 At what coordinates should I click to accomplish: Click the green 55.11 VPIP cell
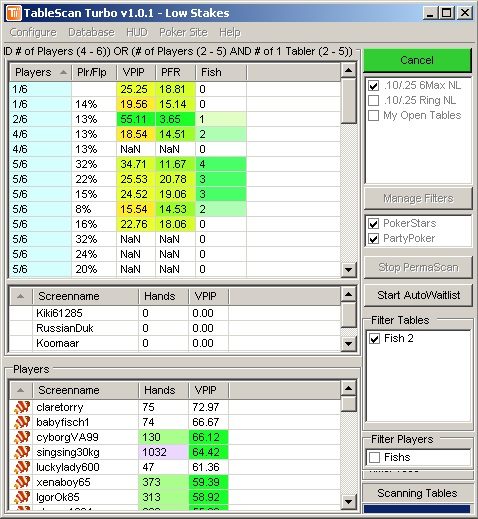[136, 119]
